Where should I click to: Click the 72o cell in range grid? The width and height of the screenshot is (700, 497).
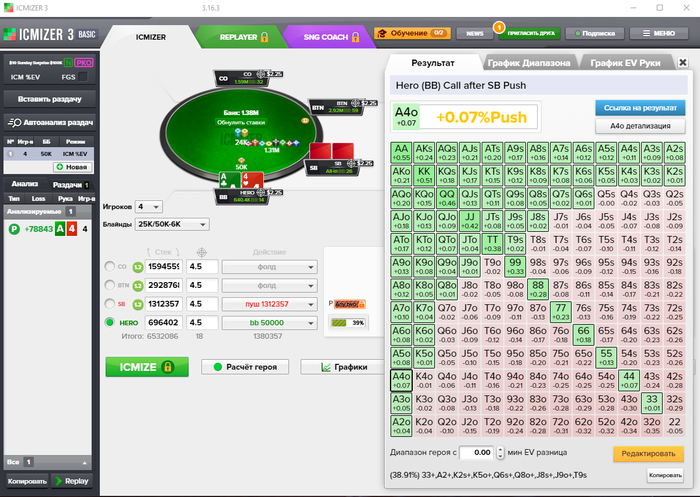(x=560, y=426)
